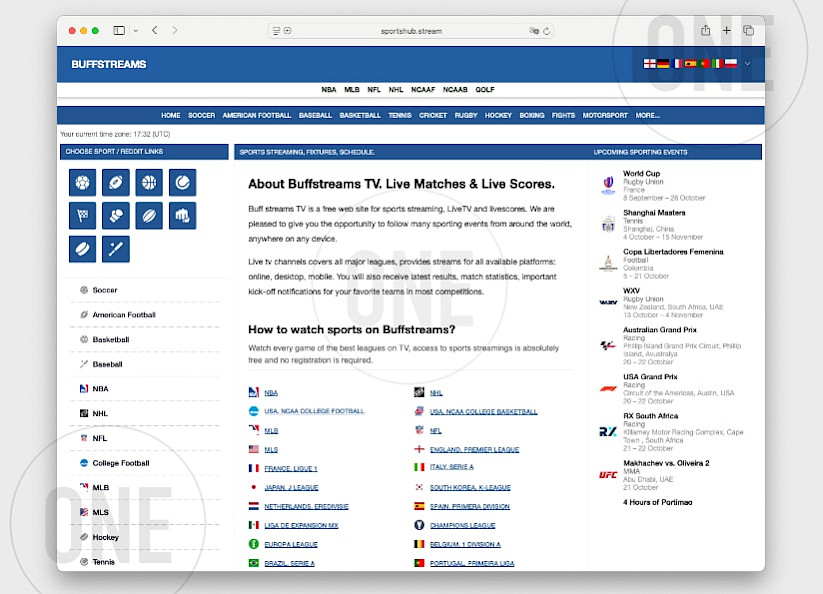The height and width of the screenshot is (594, 823).
Task: Select the Polish flag language
Action: 731,63
